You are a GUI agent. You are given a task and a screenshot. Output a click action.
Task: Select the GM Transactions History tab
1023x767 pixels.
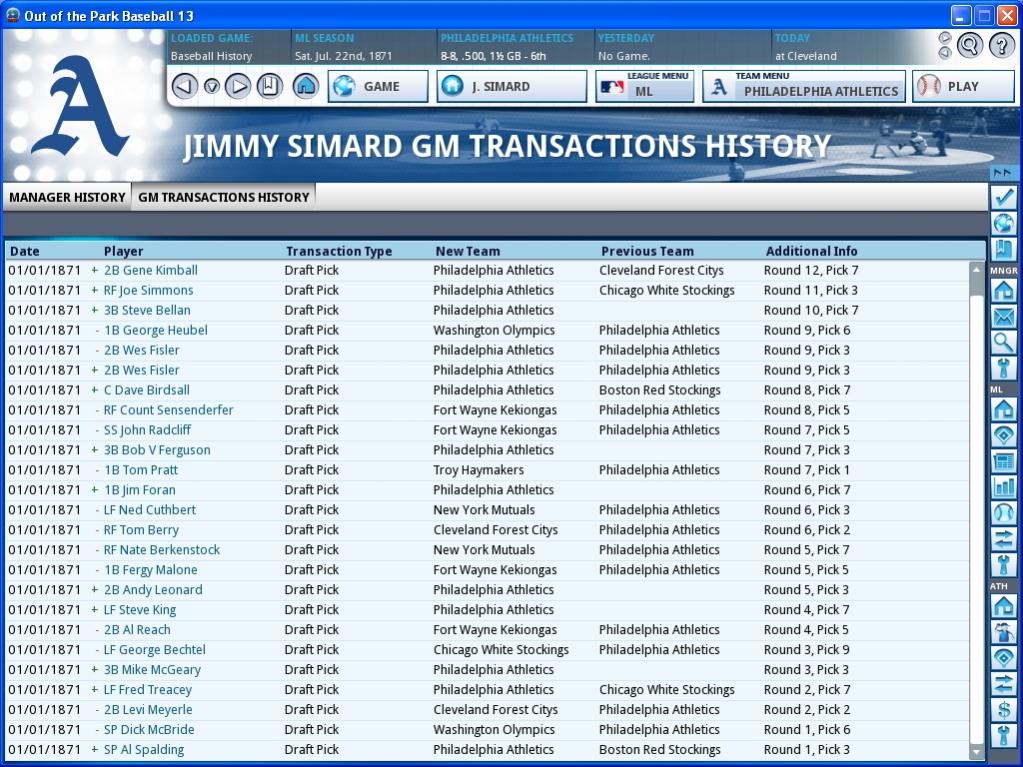[223, 197]
